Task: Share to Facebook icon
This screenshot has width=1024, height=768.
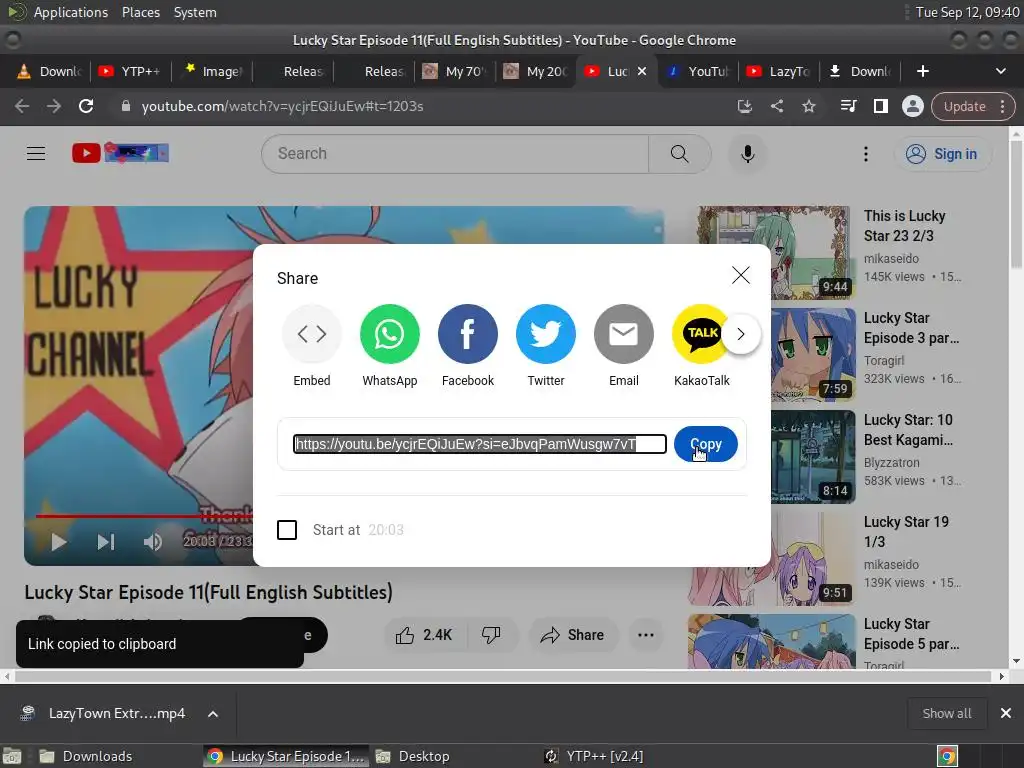Action: click(468, 334)
